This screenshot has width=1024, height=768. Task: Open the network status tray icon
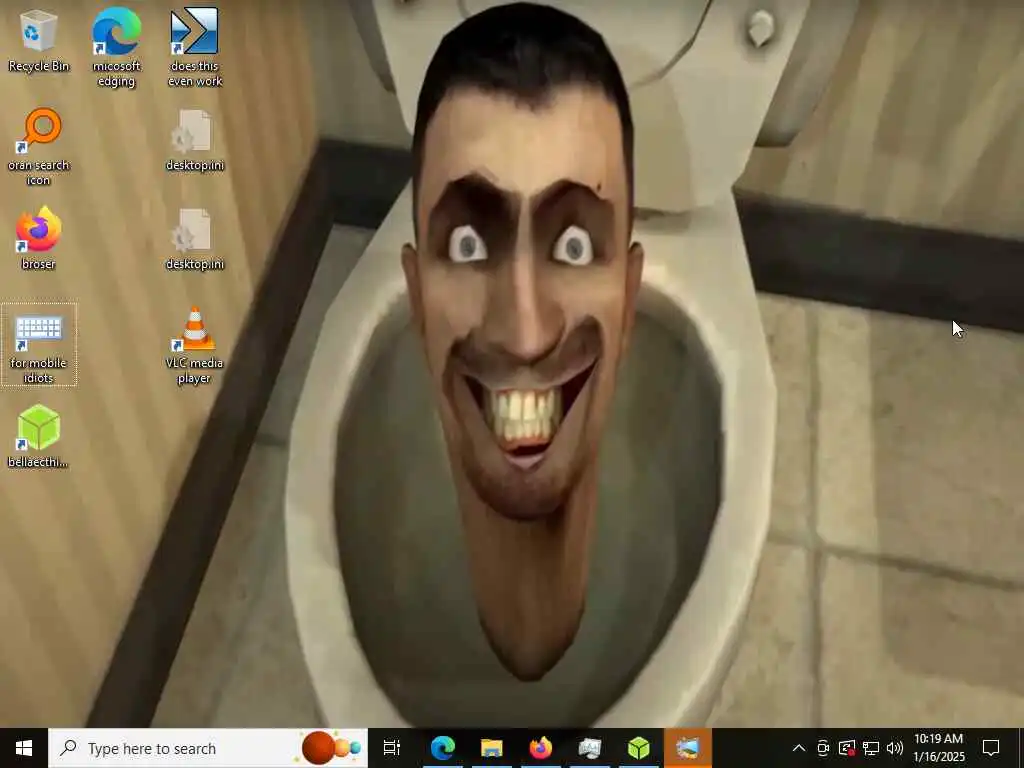coord(871,748)
